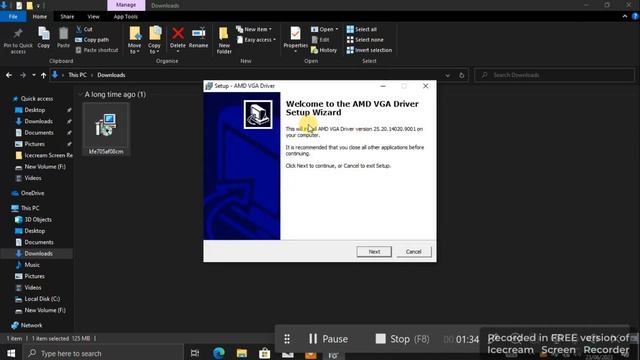Click the Search Downloads field

pos(554,75)
